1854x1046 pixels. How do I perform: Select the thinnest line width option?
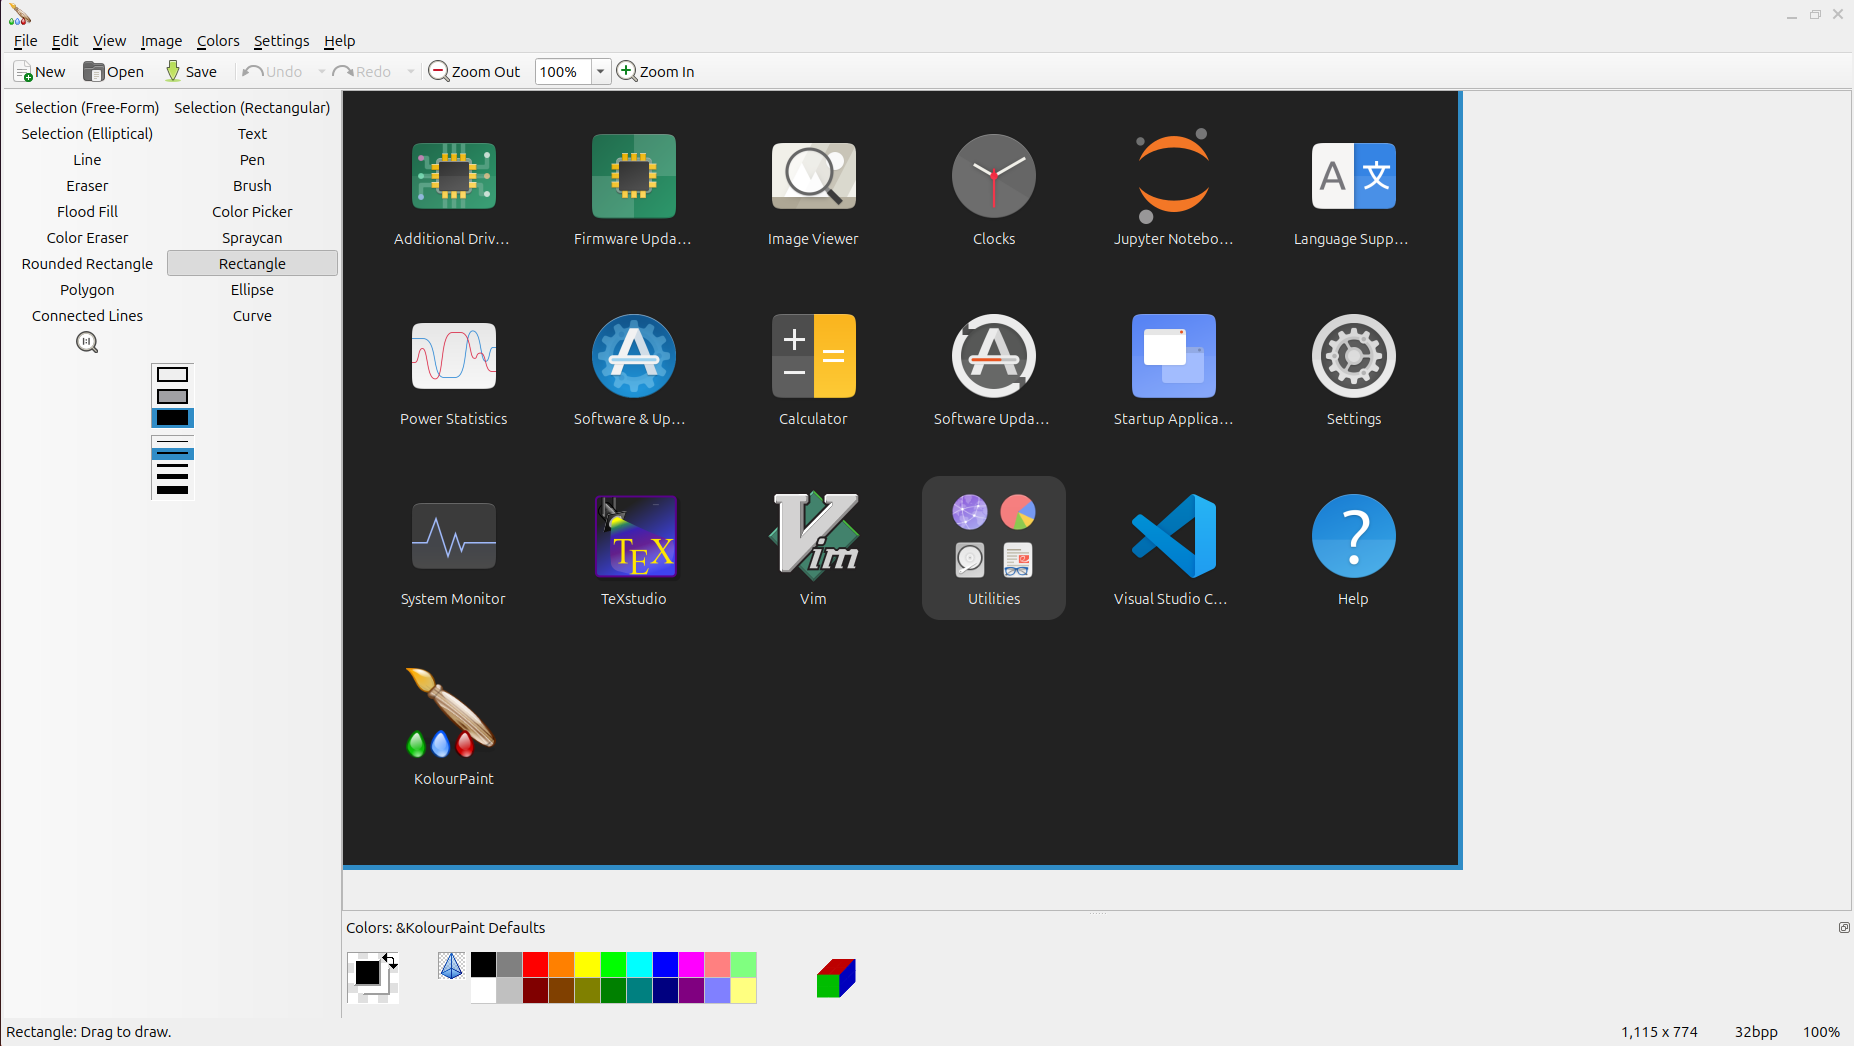point(172,442)
